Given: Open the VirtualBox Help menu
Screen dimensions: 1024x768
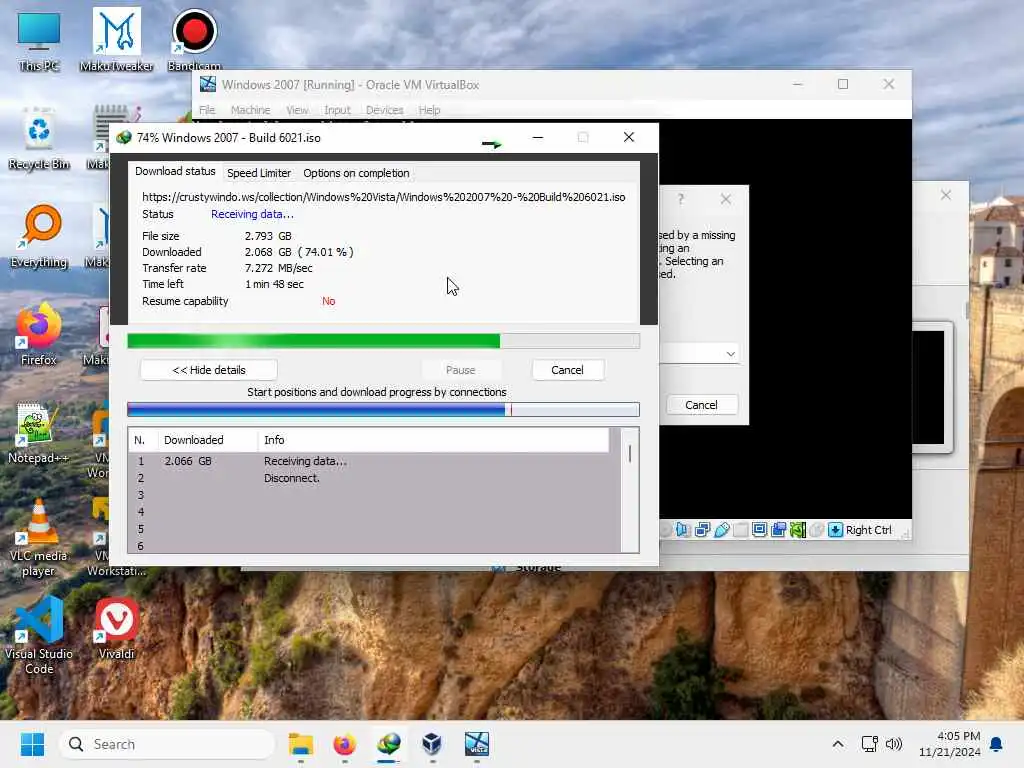Looking at the screenshot, I should tap(429, 110).
